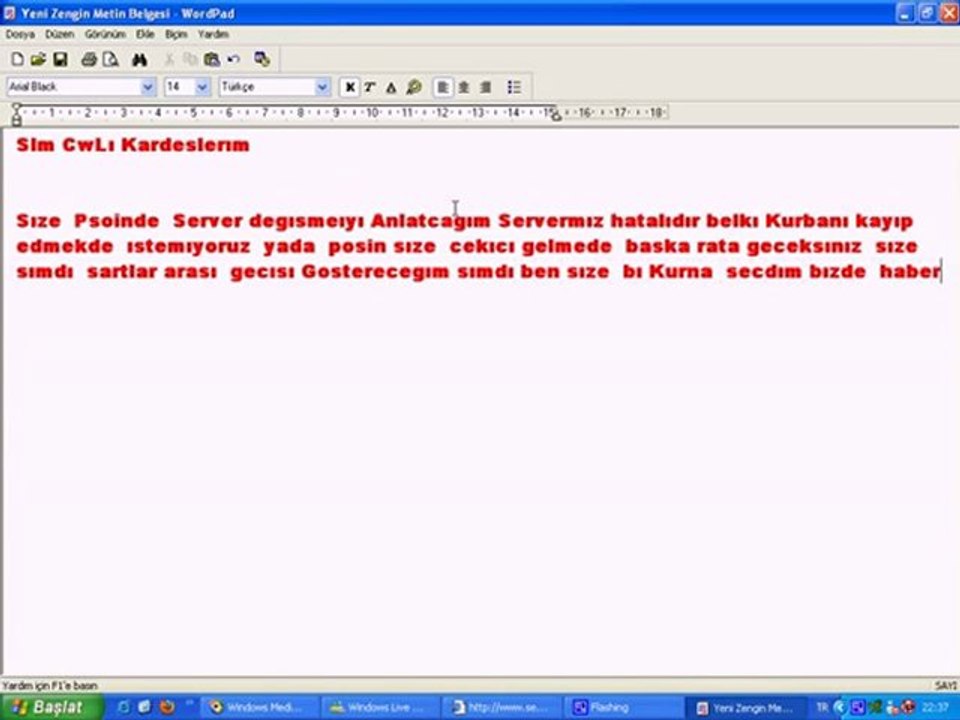Image resolution: width=960 pixels, height=720 pixels.
Task: Open the Düzen menu
Action: 59,34
